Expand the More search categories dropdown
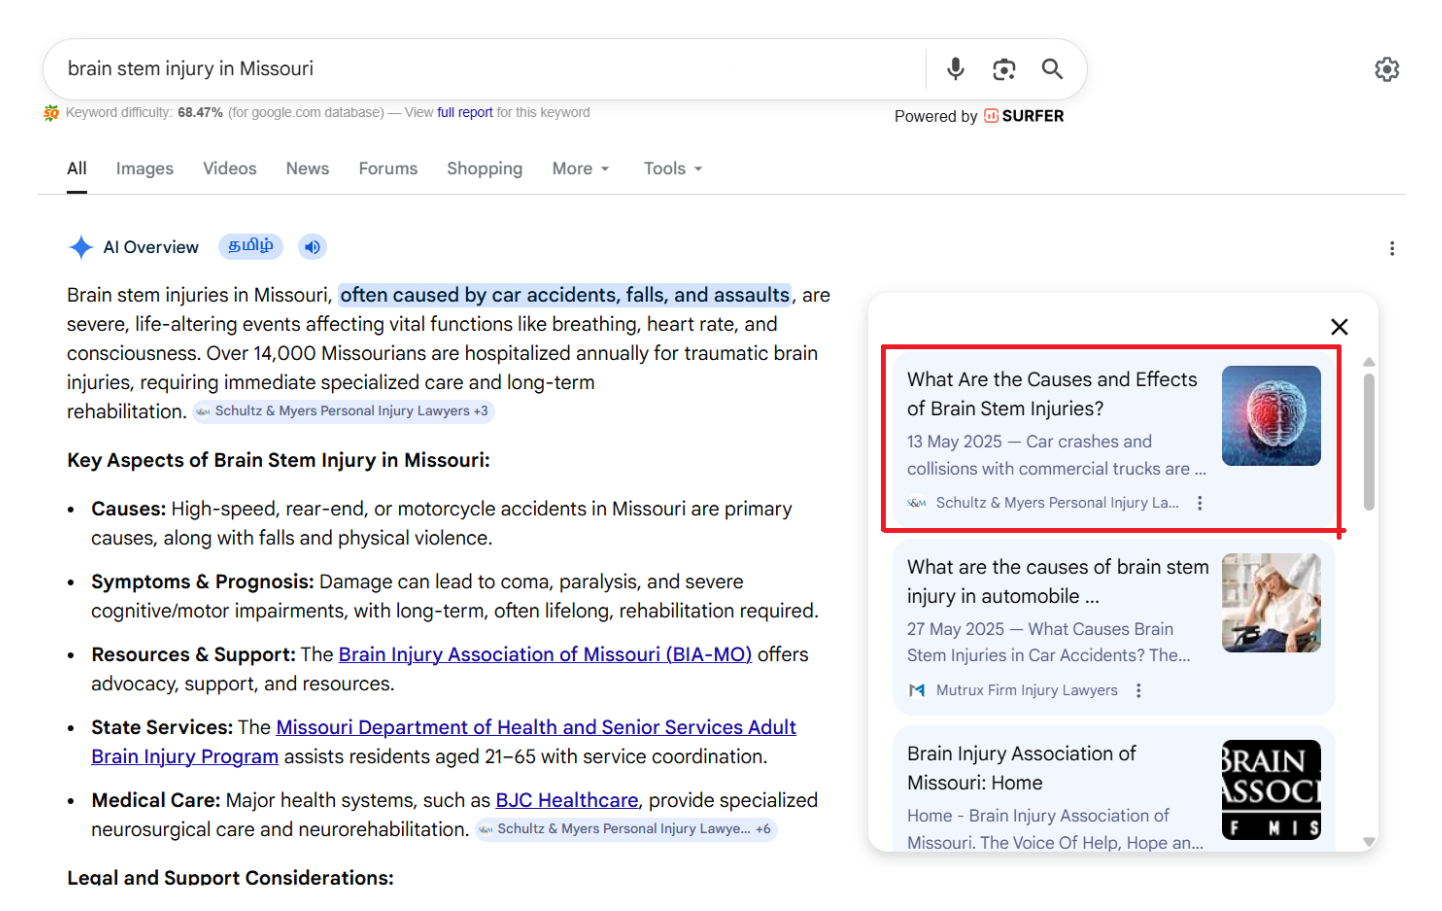This screenshot has height=911, width=1442. tap(581, 168)
